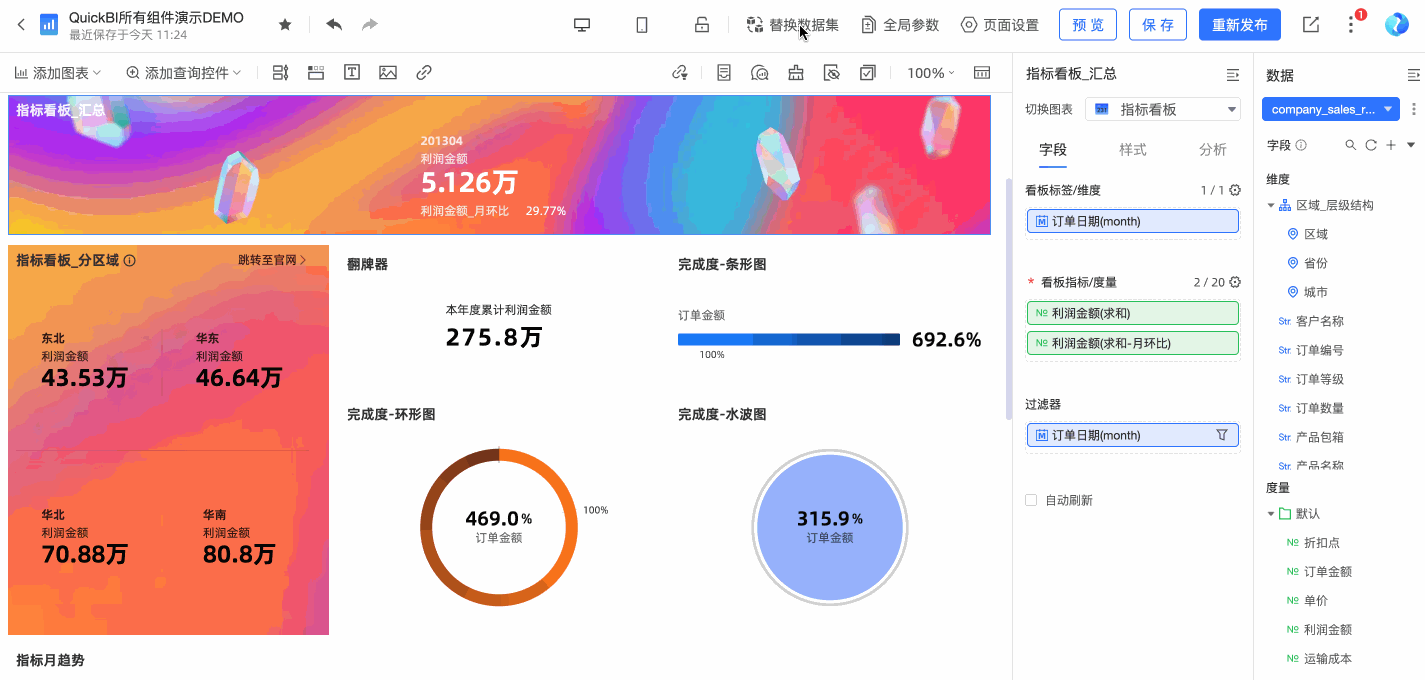Collapse the 数据 panel
This screenshot has height=680, width=1425.
pyautogui.click(x=1413, y=75)
